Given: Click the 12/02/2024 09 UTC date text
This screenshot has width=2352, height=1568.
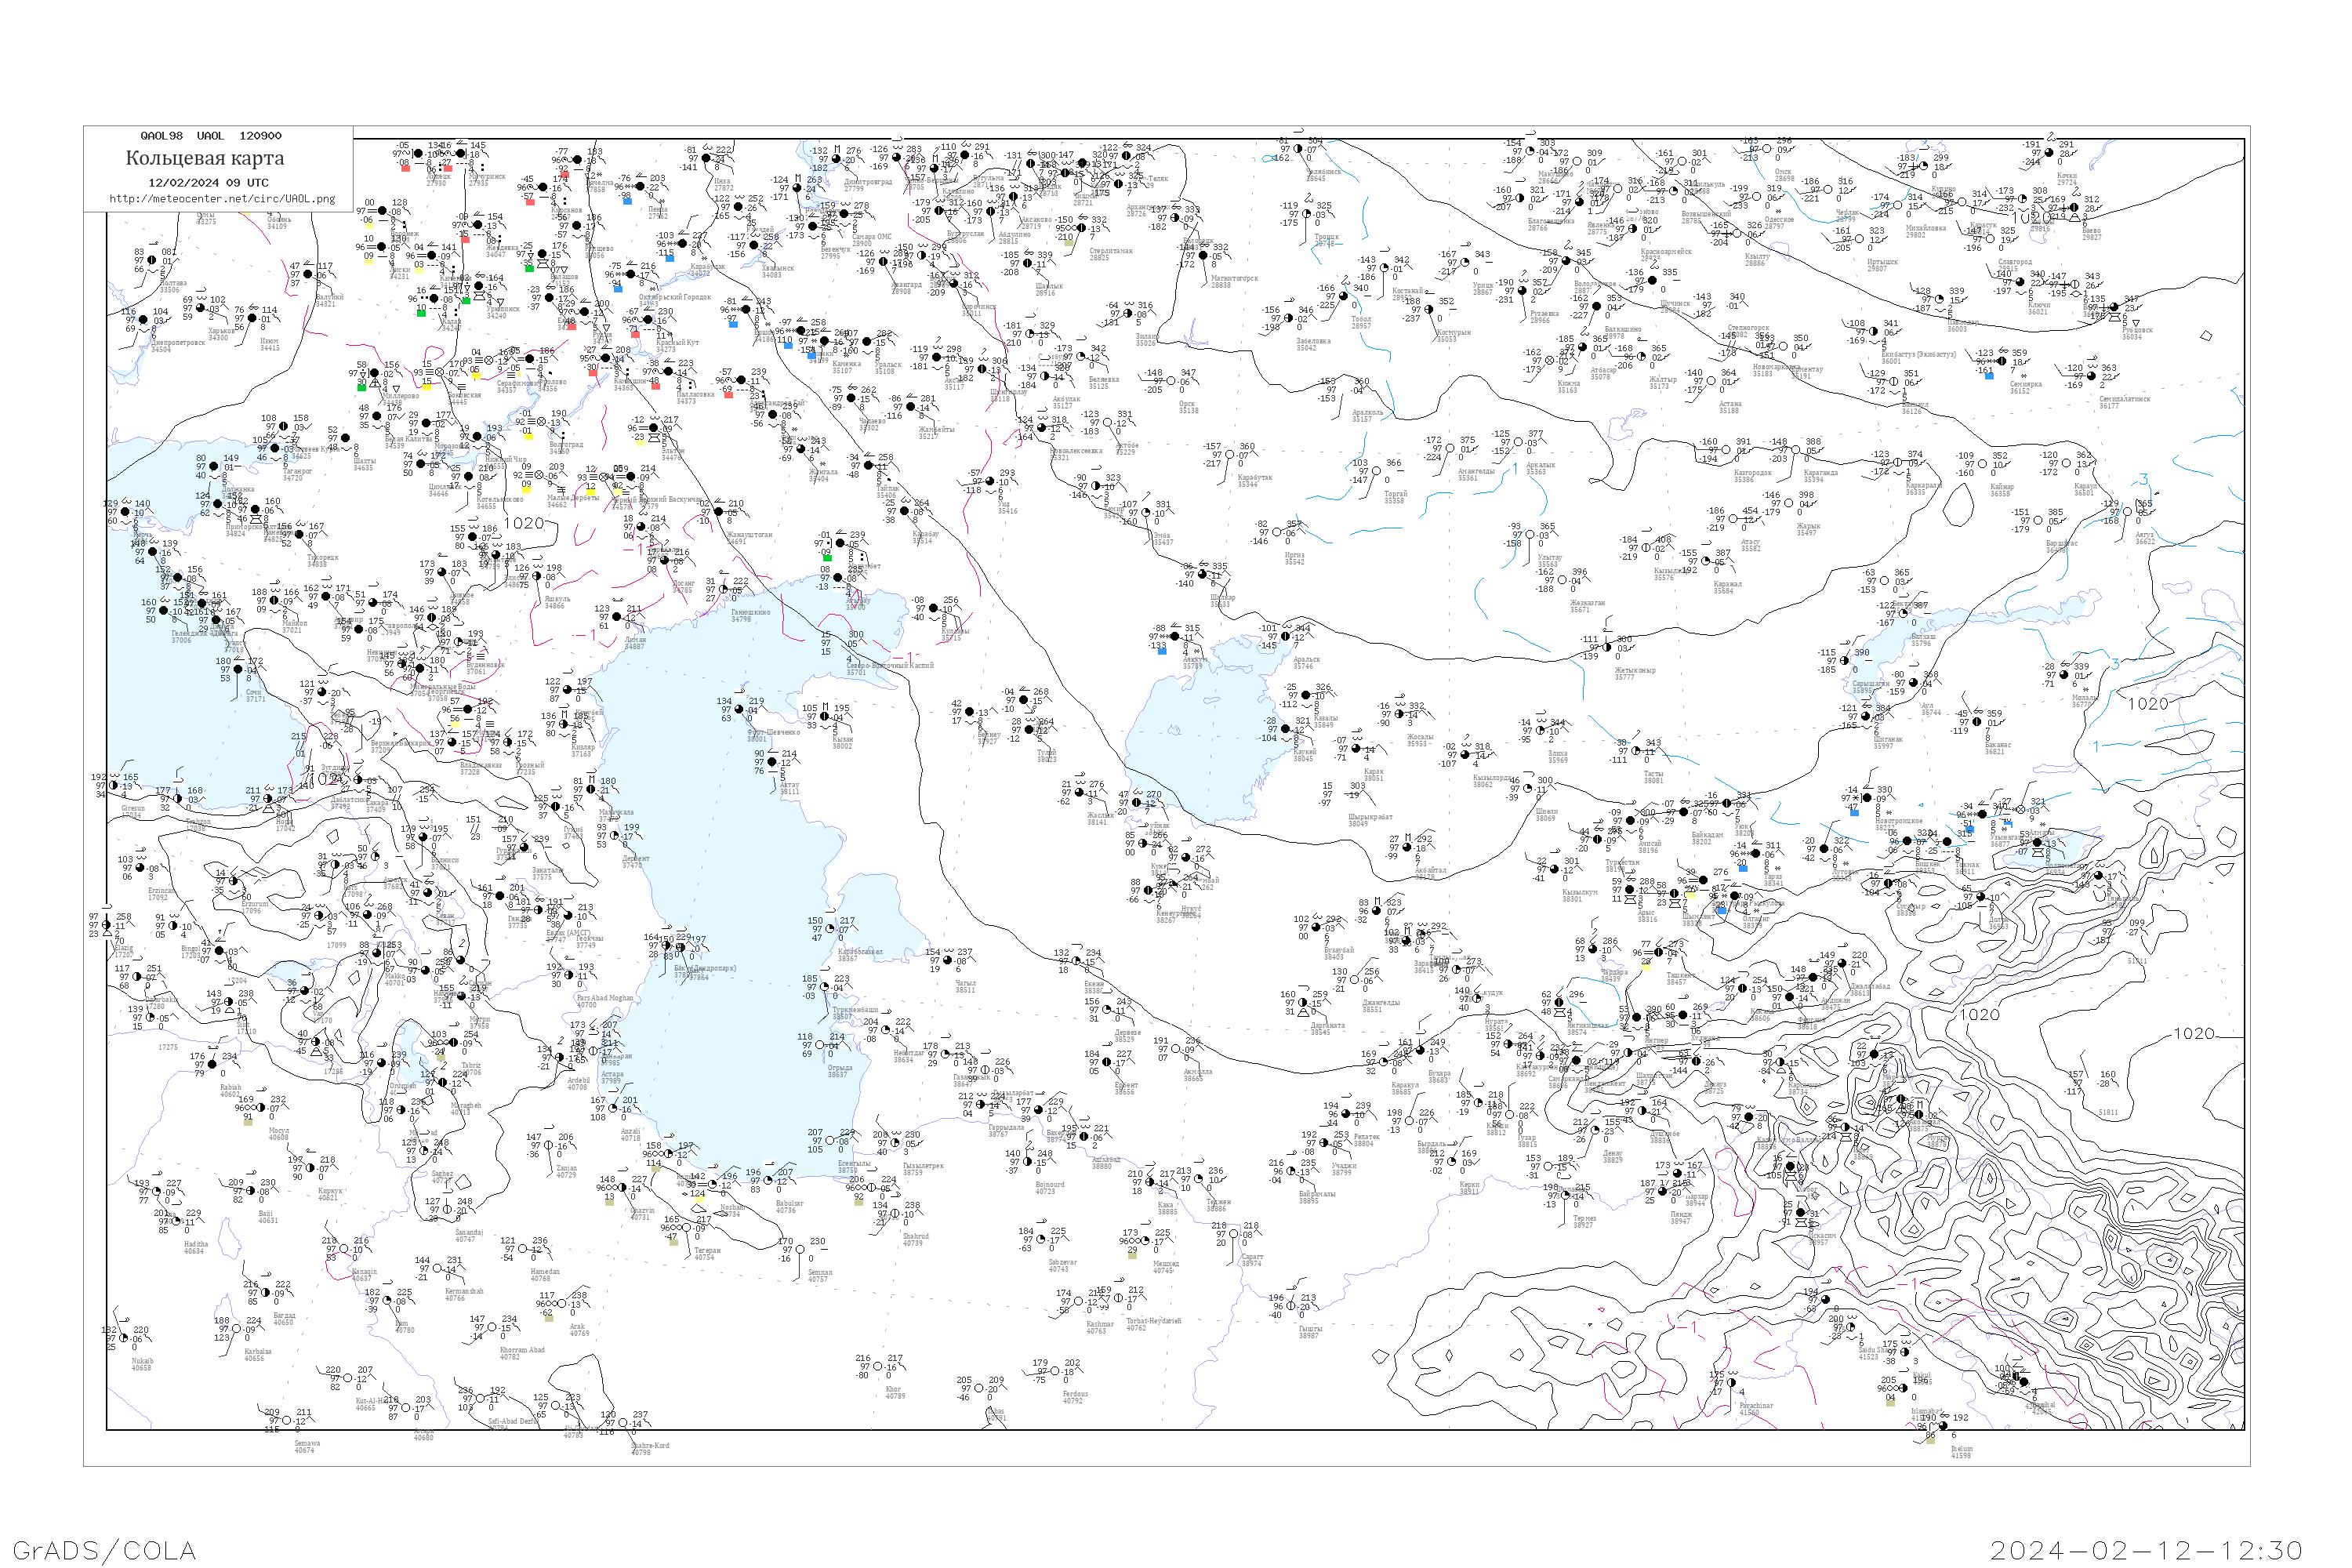Looking at the screenshot, I should 208,182.
